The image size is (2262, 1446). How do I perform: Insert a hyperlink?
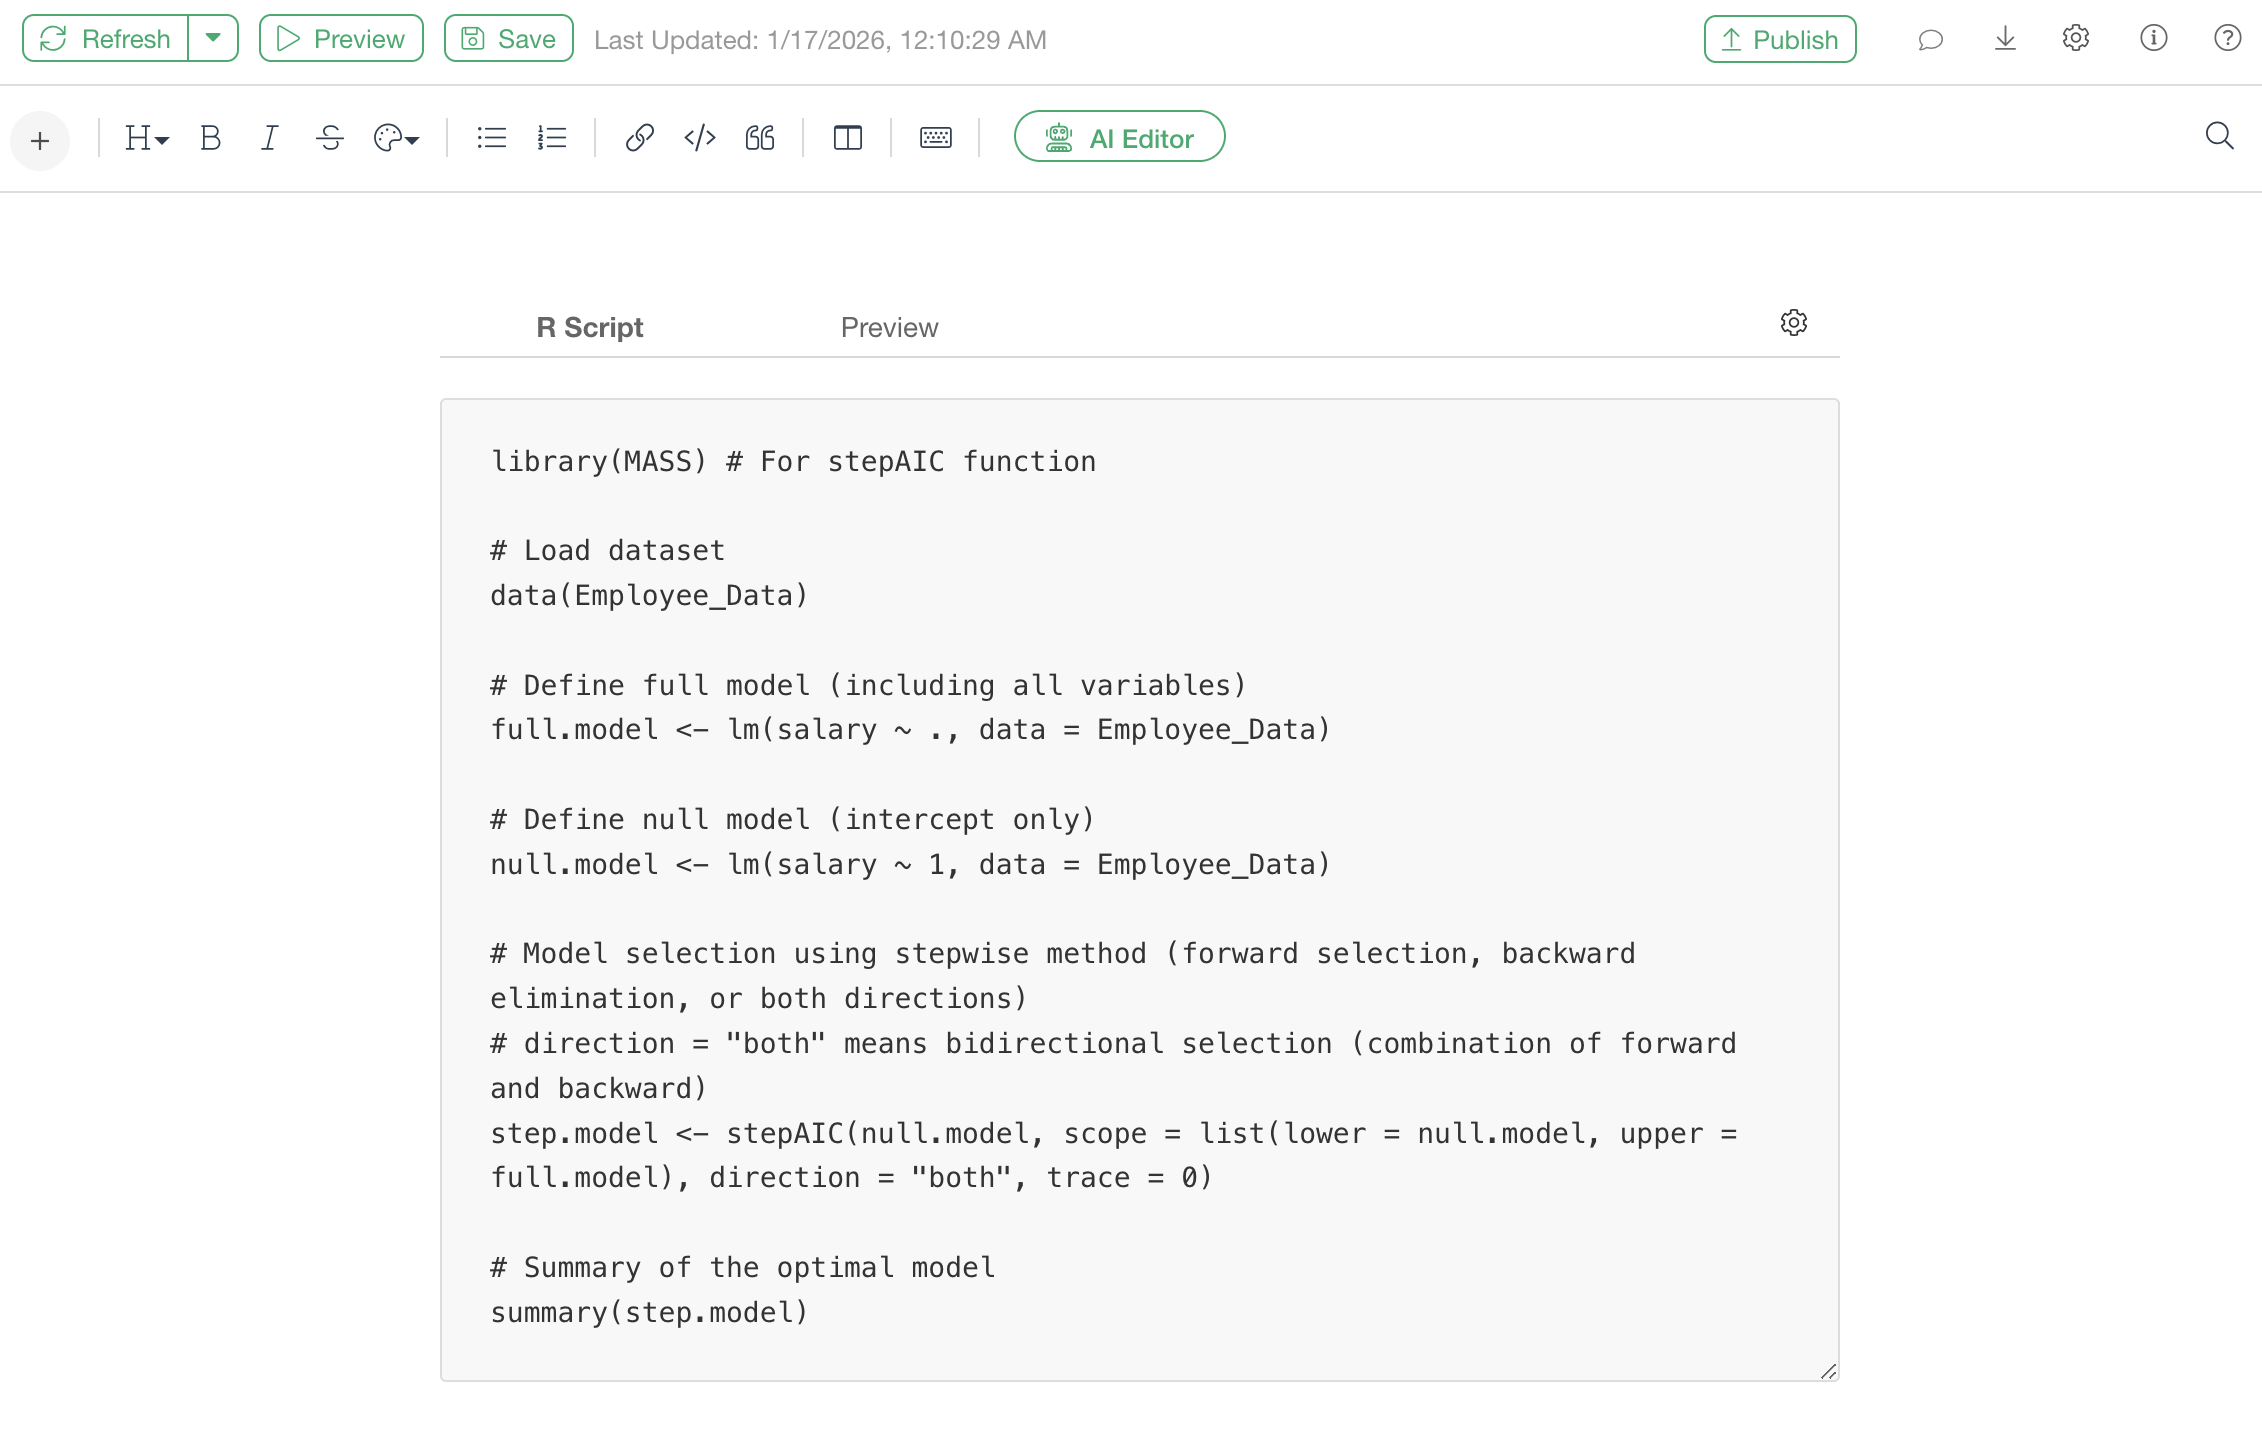(639, 138)
